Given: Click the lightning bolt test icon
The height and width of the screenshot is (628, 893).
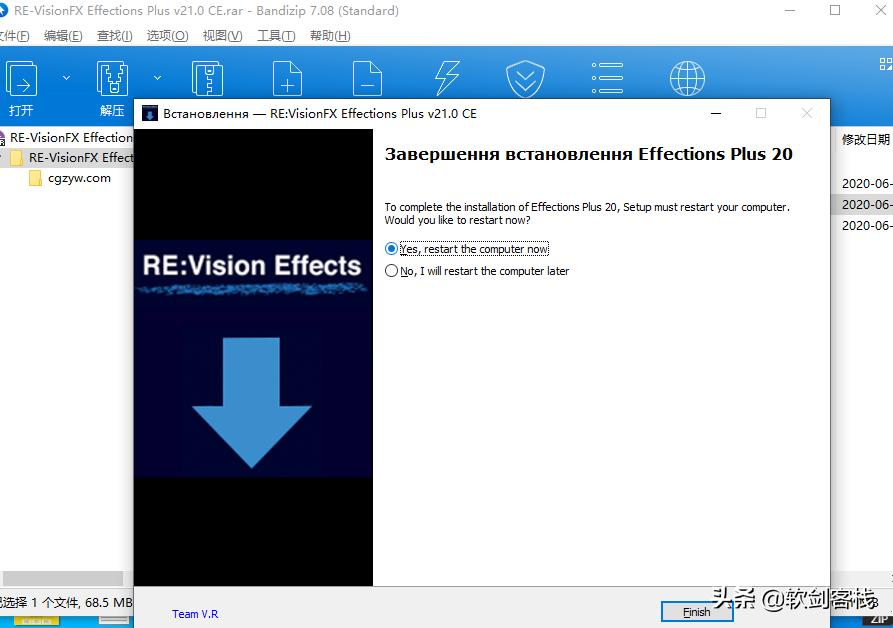Looking at the screenshot, I should [447, 79].
